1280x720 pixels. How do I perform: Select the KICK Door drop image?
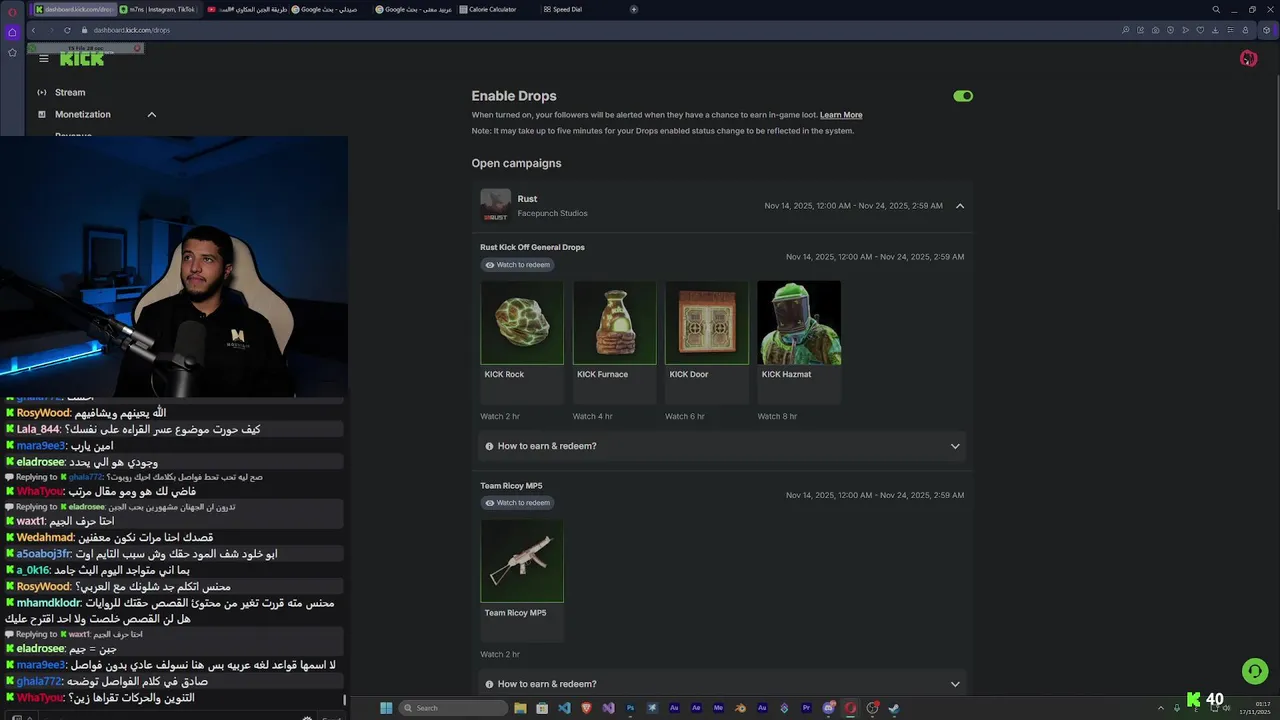click(707, 323)
